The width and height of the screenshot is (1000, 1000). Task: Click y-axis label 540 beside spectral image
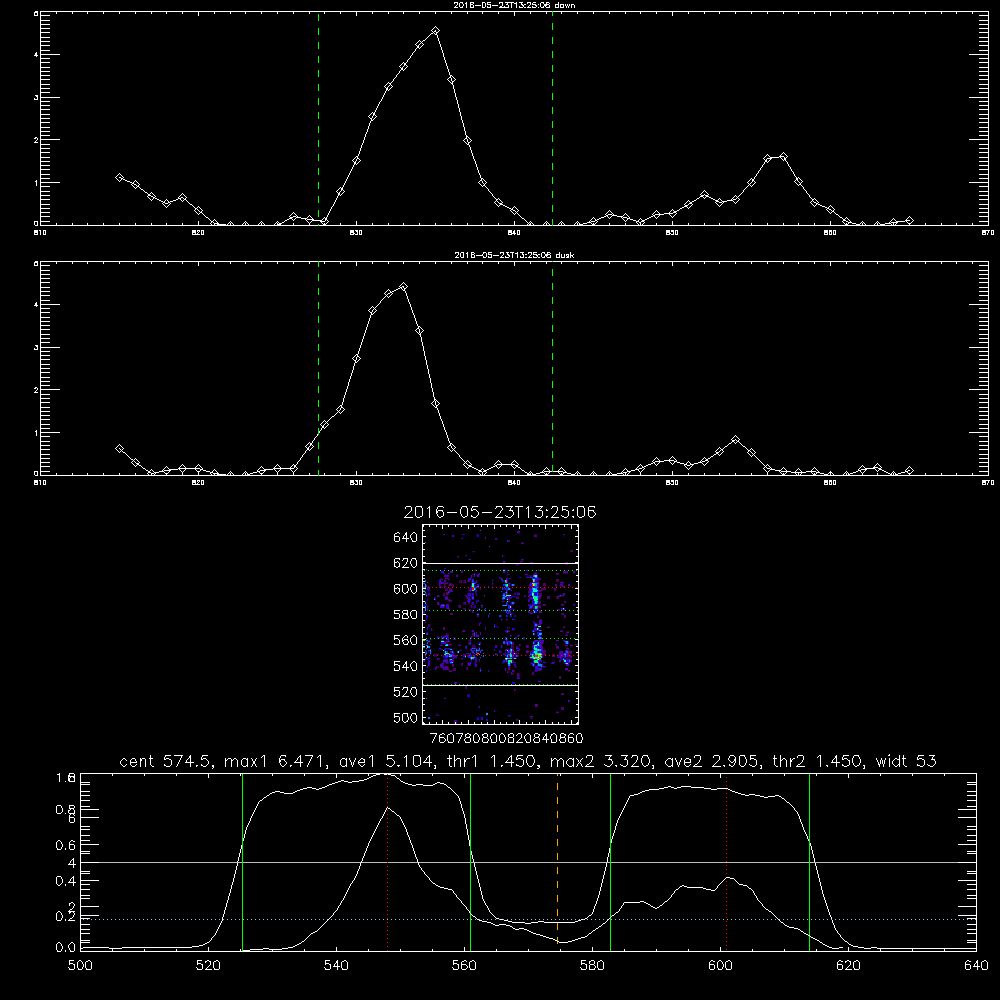coord(406,666)
